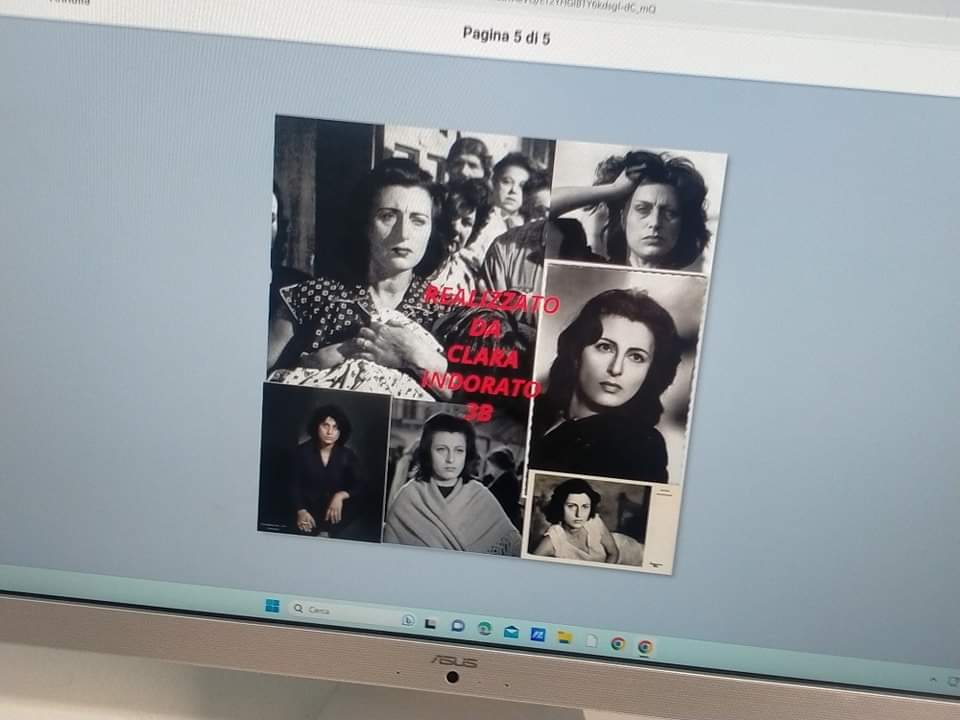Switch to the first Chrome taskbar icon

[x=618, y=643]
